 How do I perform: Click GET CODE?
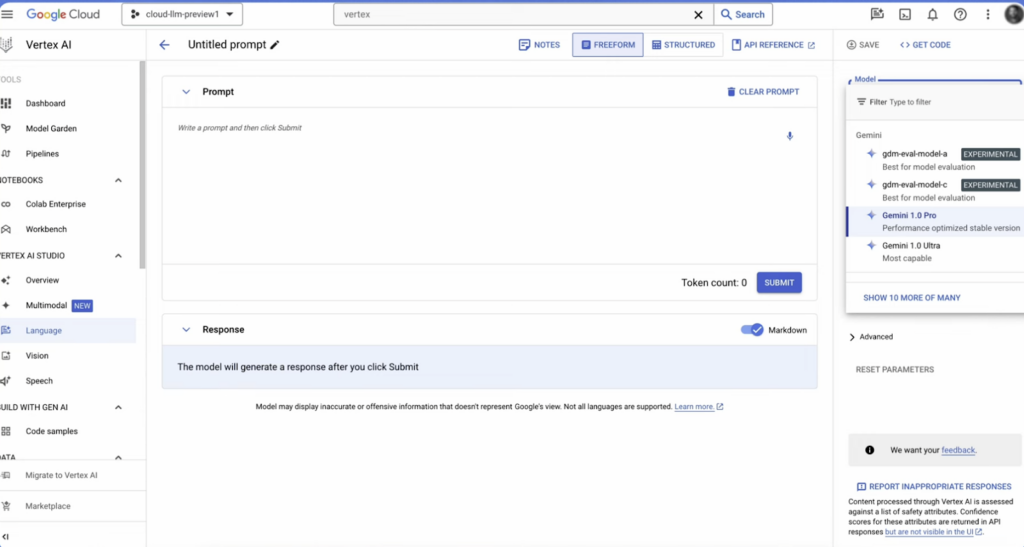[925, 45]
